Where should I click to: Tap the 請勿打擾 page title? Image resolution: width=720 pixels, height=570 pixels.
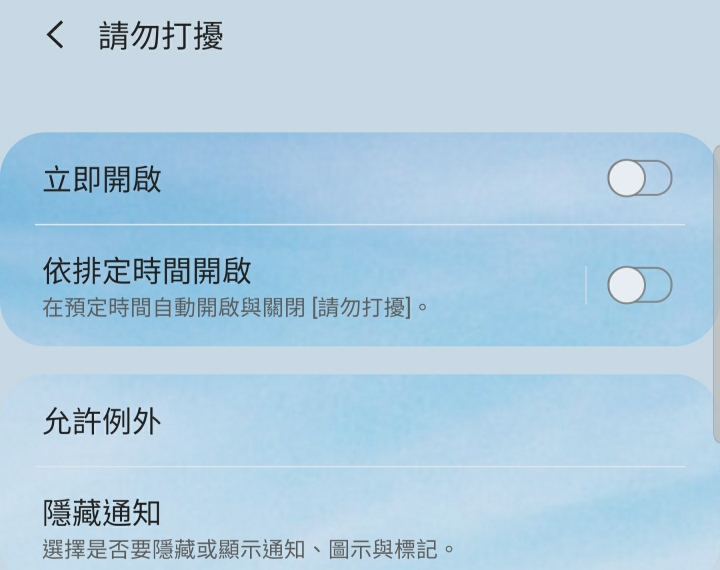point(161,36)
